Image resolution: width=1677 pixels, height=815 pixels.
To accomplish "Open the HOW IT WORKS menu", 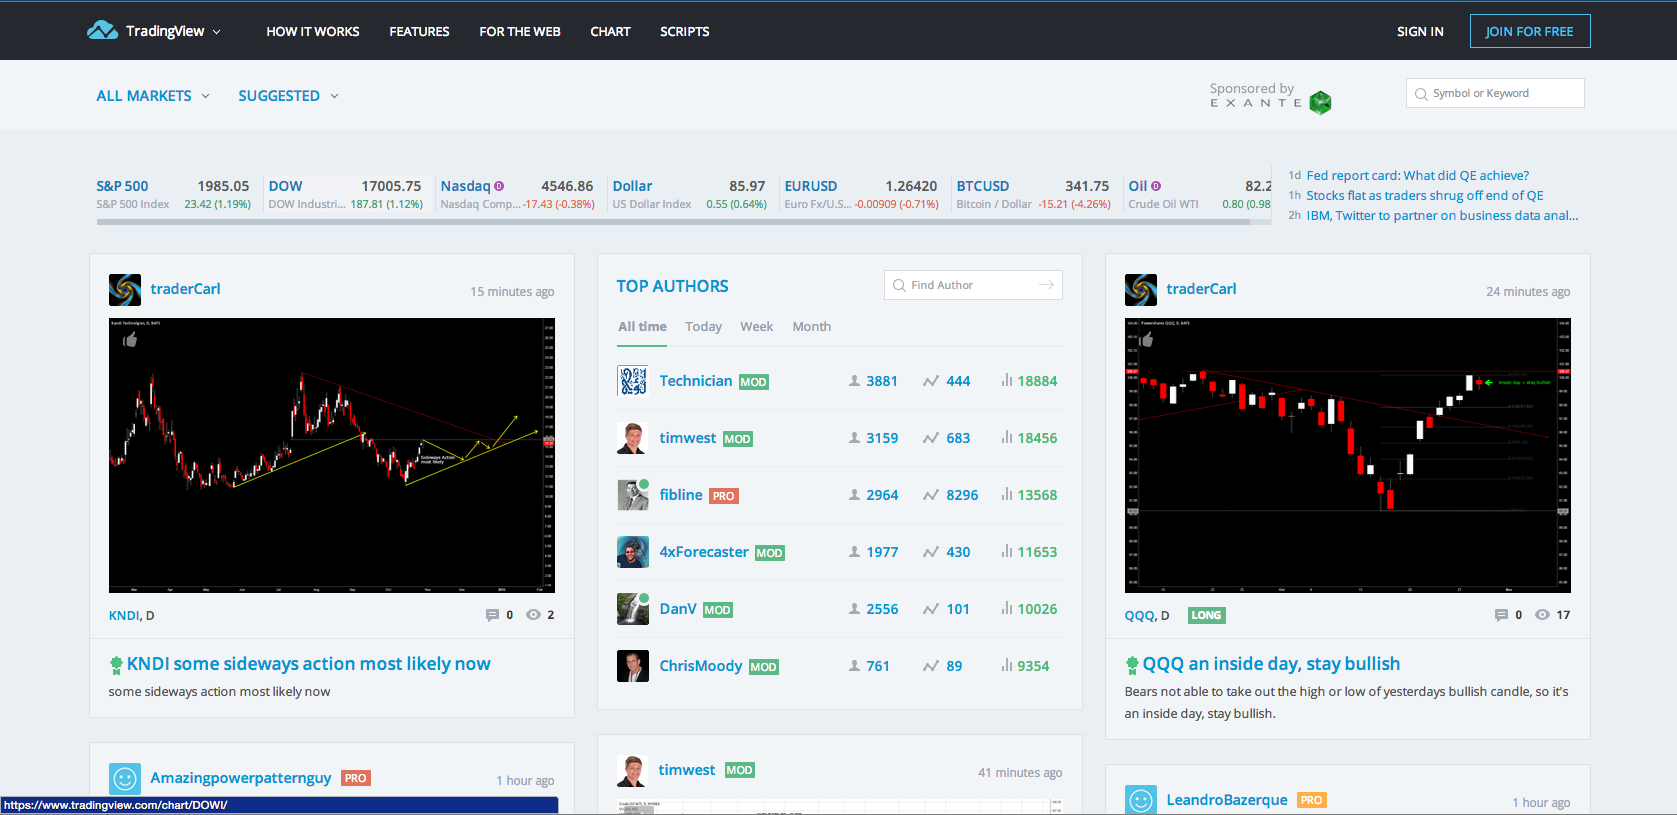I will pyautogui.click(x=313, y=32).
